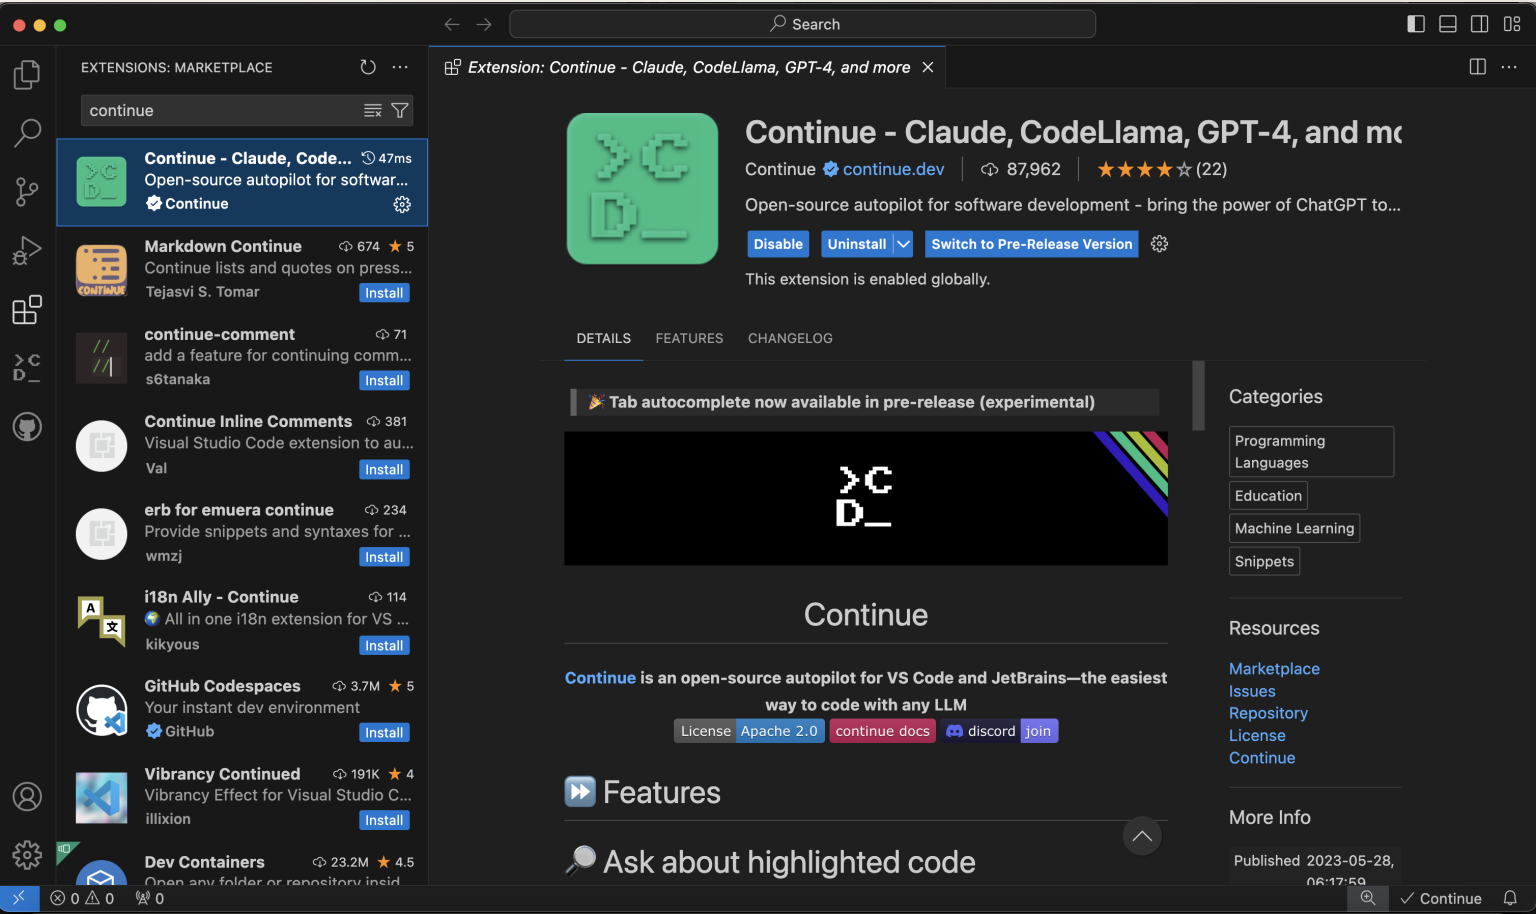Toggle the primary sidebar visibility
Image resolution: width=1536 pixels, height=914 pixels.
click(x=1416, y=23)
